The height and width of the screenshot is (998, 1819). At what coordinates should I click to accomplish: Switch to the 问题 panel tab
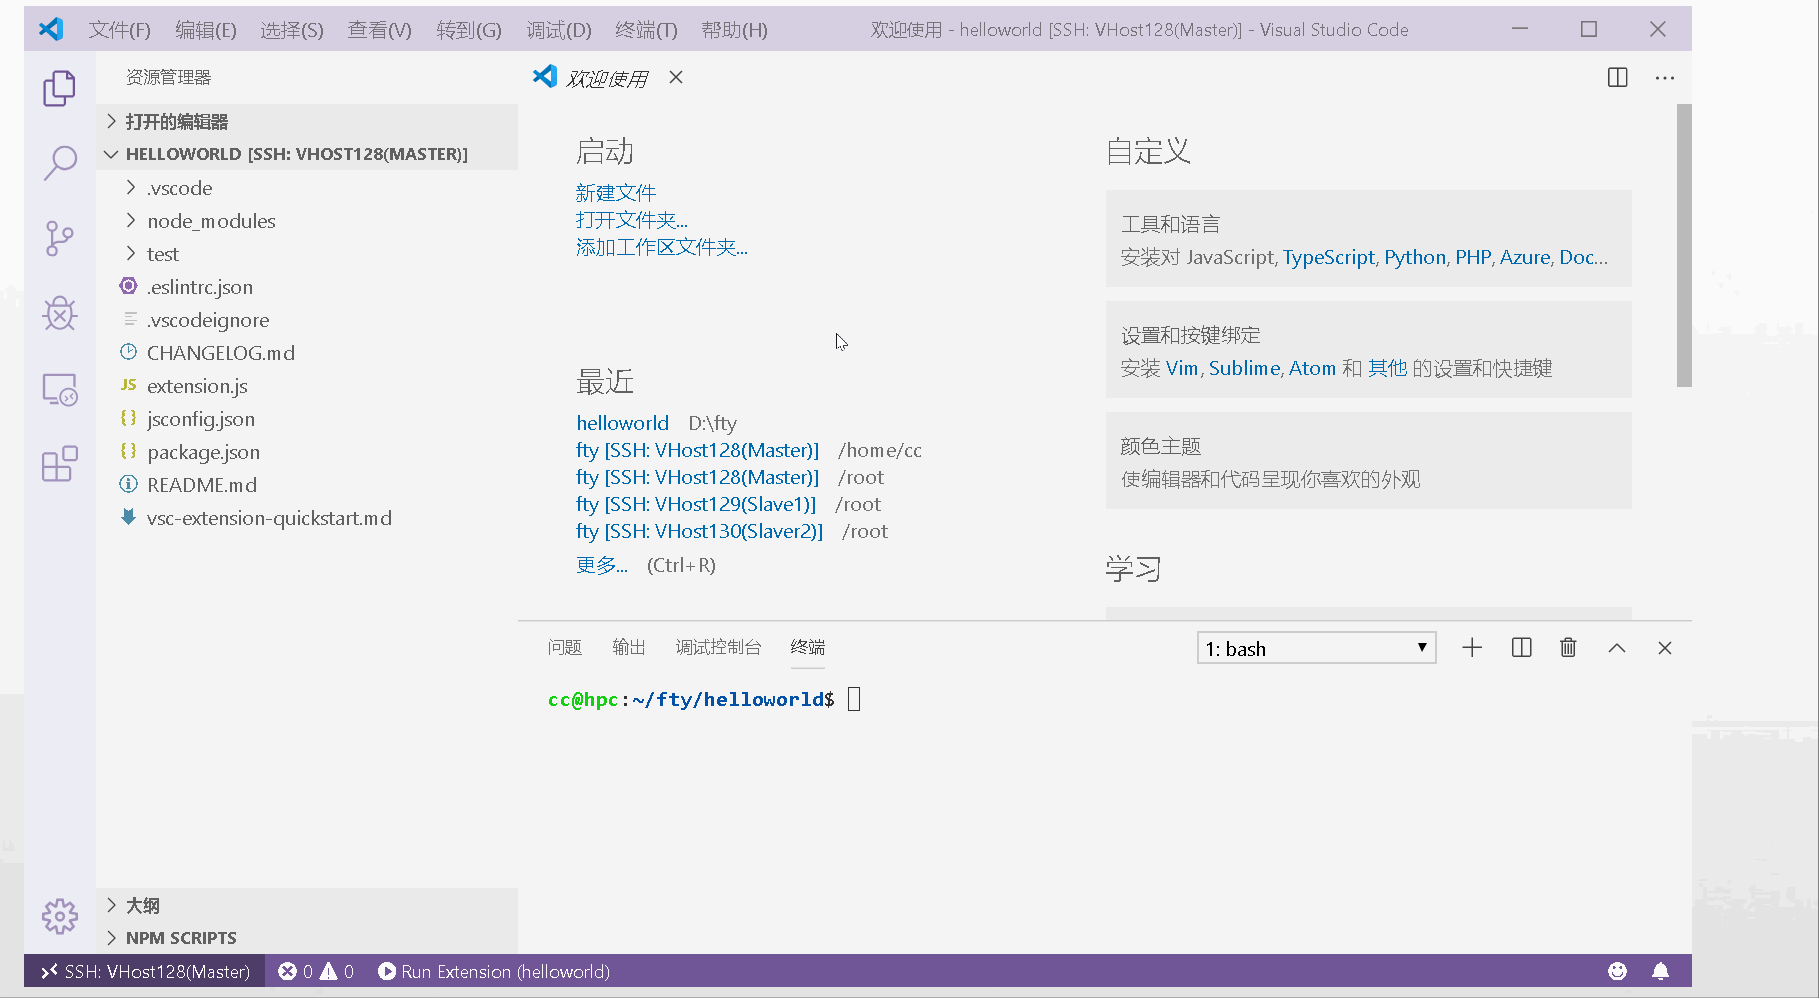[564, 647]
